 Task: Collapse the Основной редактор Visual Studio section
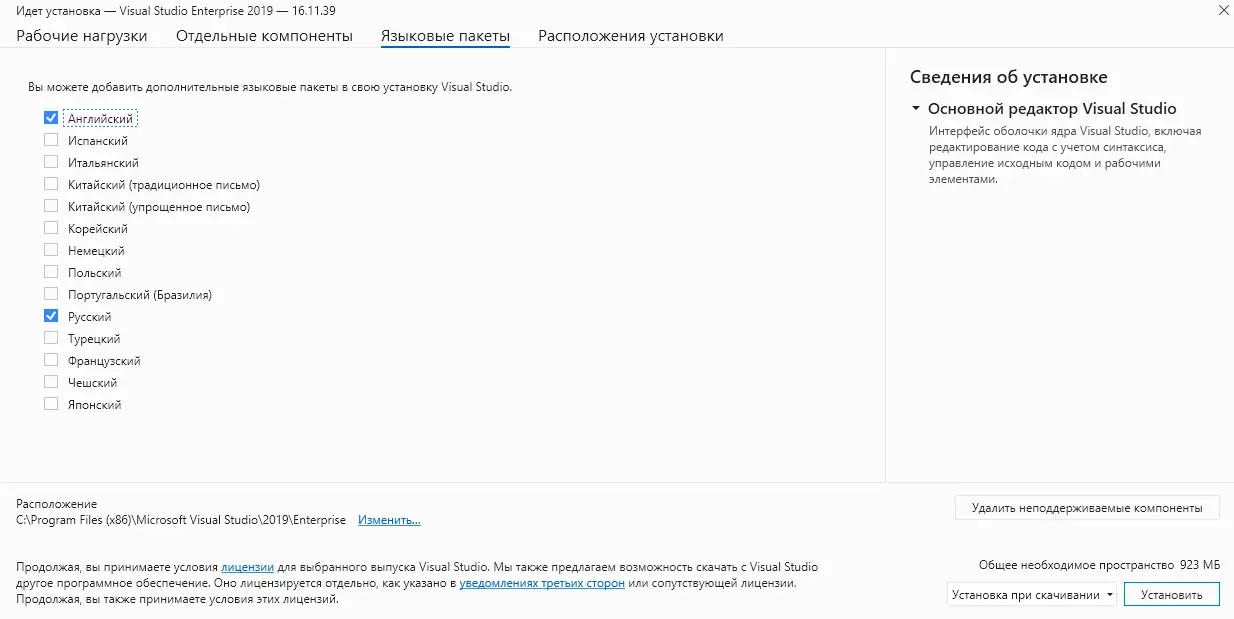tap(915, 109)
